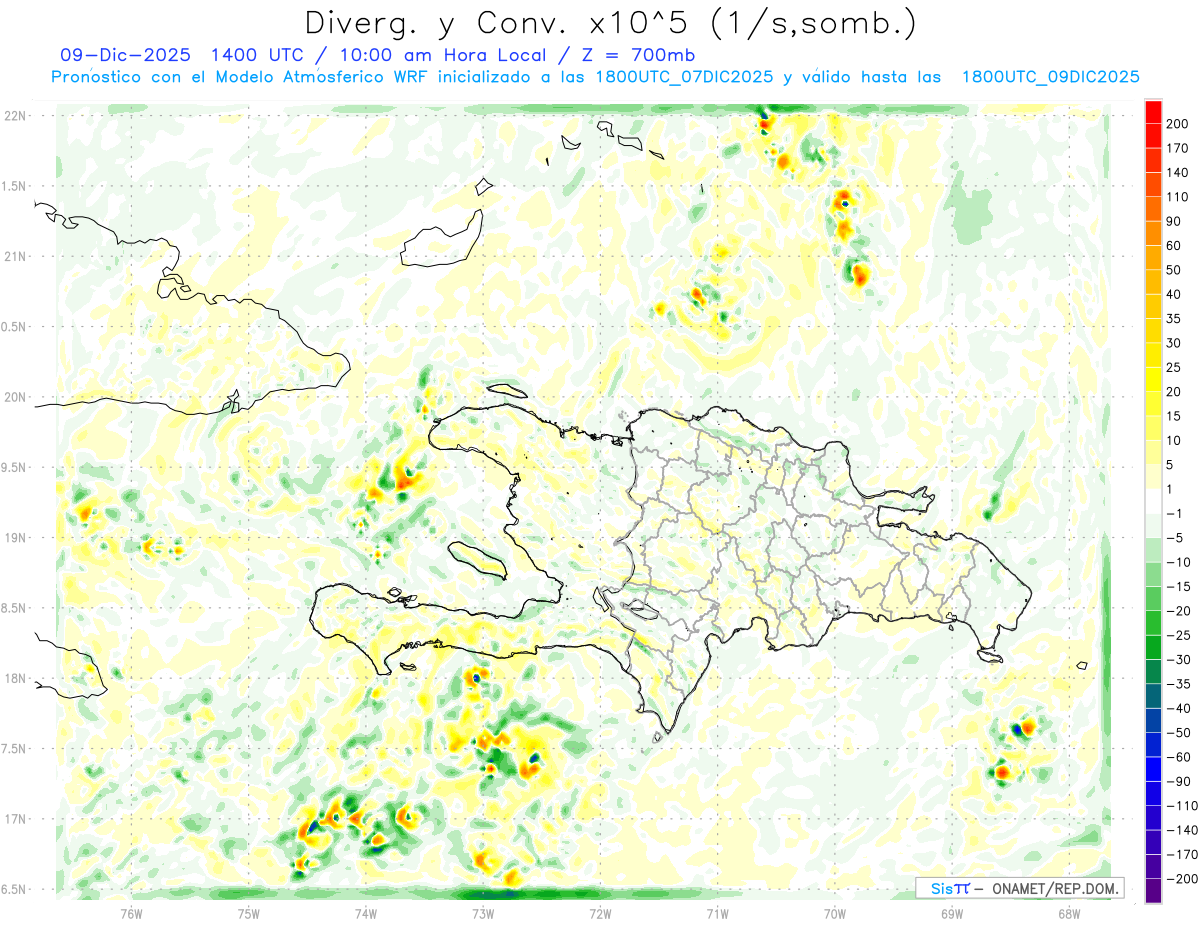Click the "74W" longitude label
The image size is (1200, 927).
point(366,913)
